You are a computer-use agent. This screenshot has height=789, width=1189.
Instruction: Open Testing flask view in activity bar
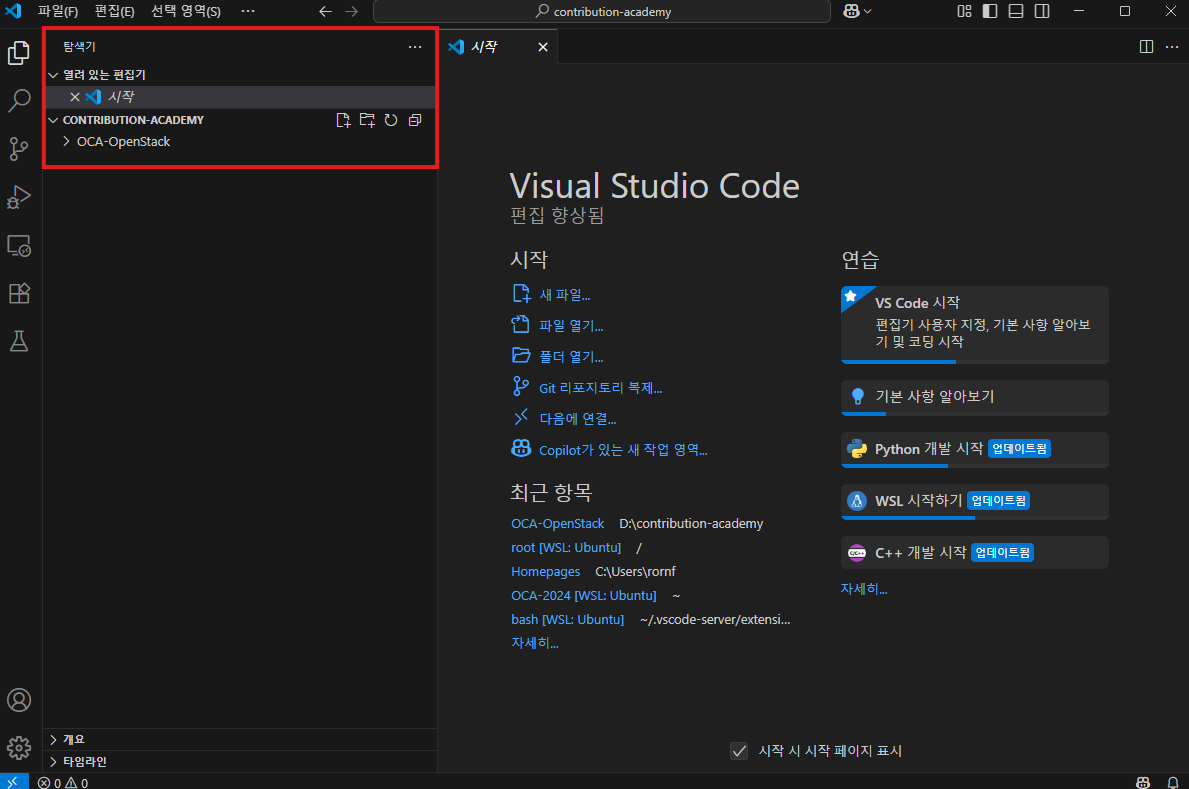coord(19,341)
